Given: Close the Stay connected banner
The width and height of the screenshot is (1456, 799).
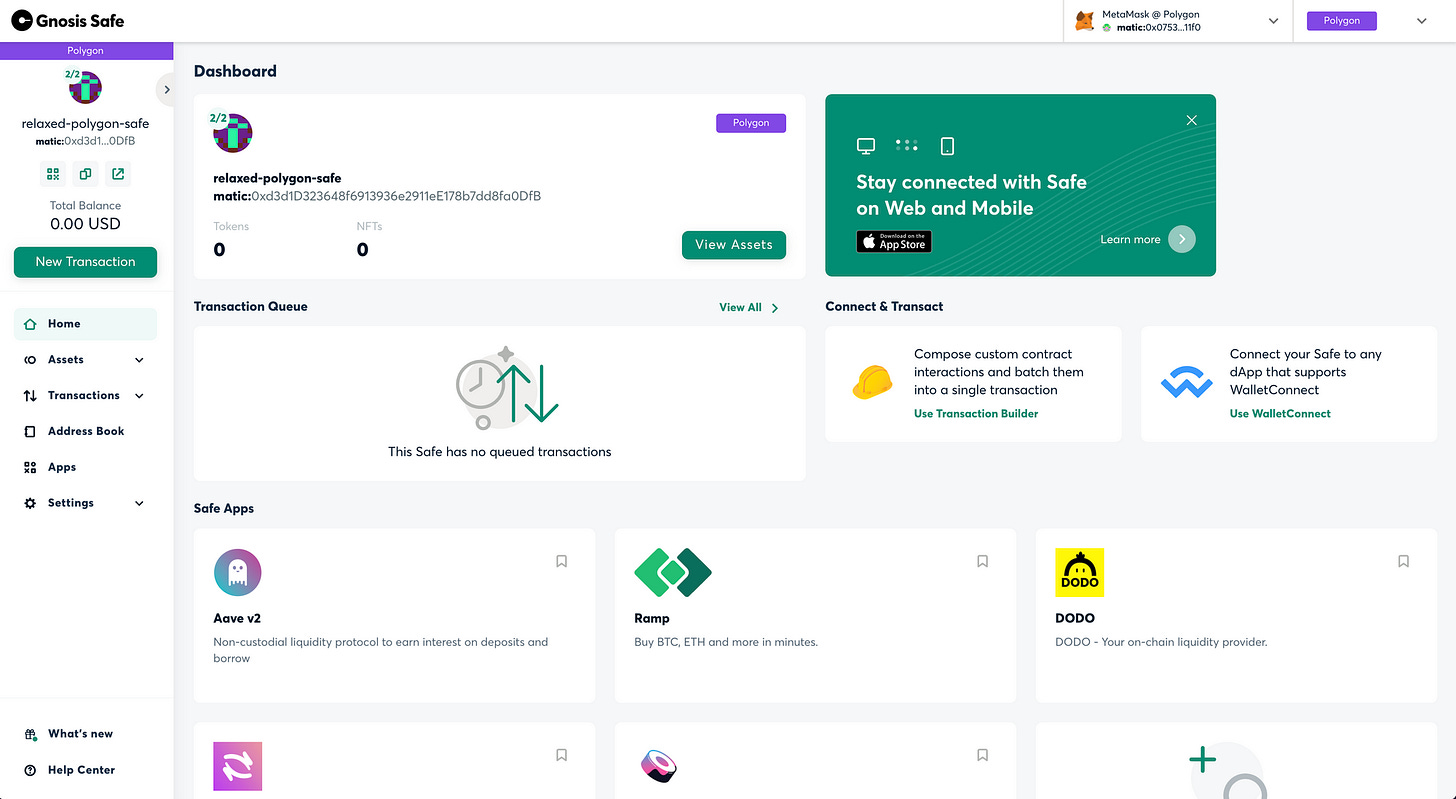Looking at the screenshot, I should 1191,120.
